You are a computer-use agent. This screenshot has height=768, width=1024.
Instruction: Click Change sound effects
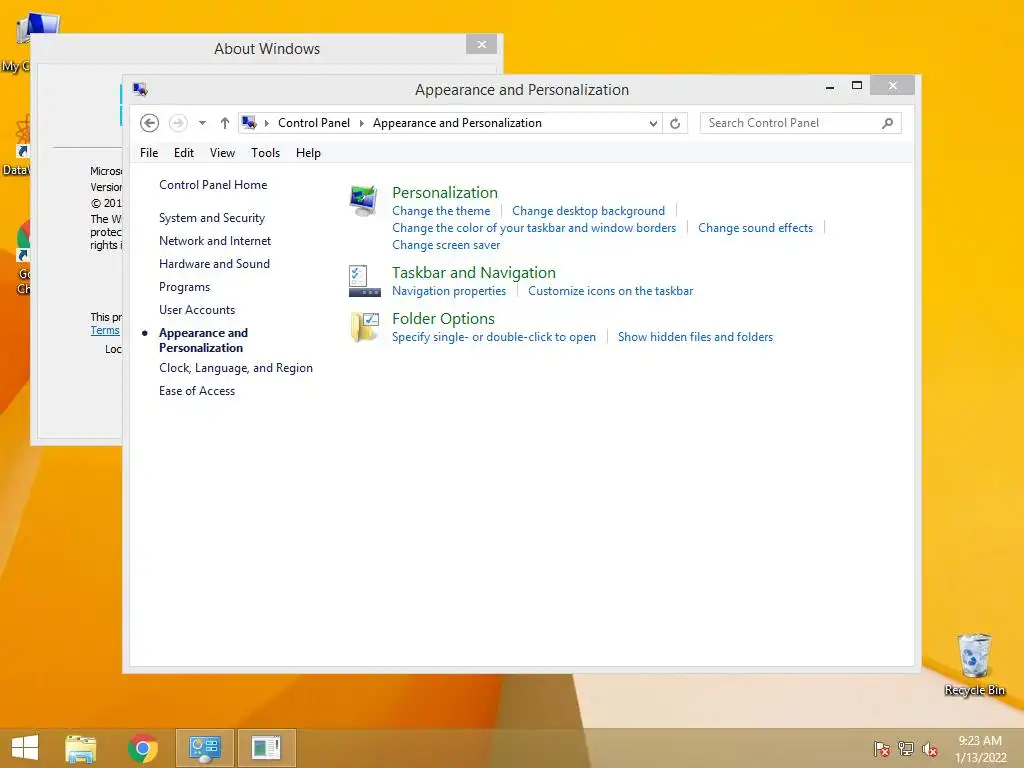(x=756, y=228)
